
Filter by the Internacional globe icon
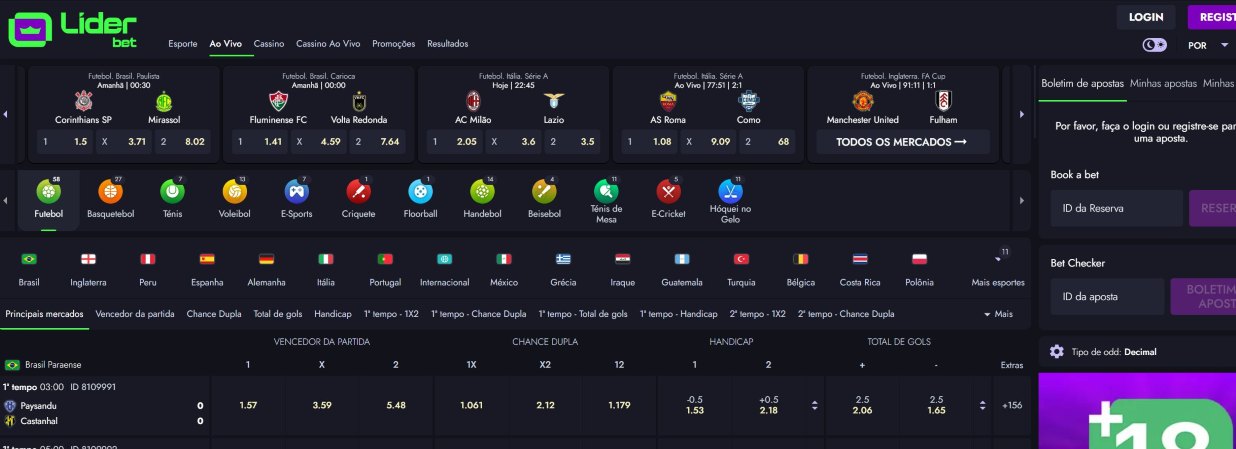(x=444, y=258)
